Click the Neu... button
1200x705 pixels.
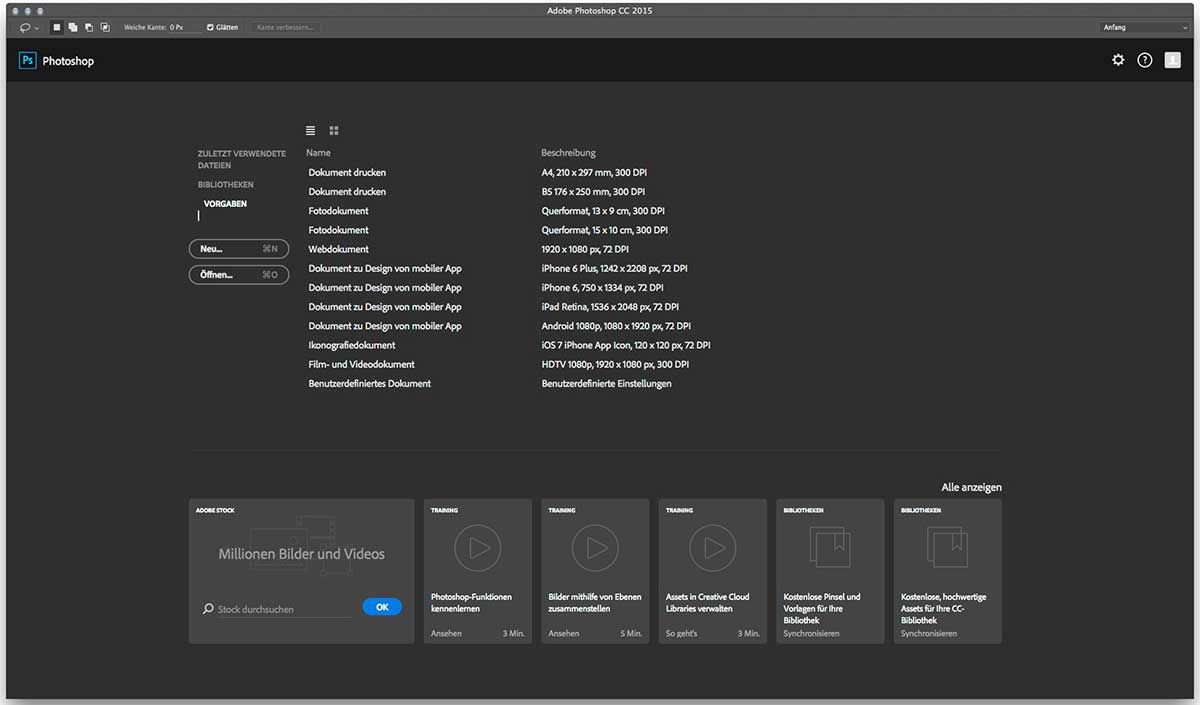[238, 248]
